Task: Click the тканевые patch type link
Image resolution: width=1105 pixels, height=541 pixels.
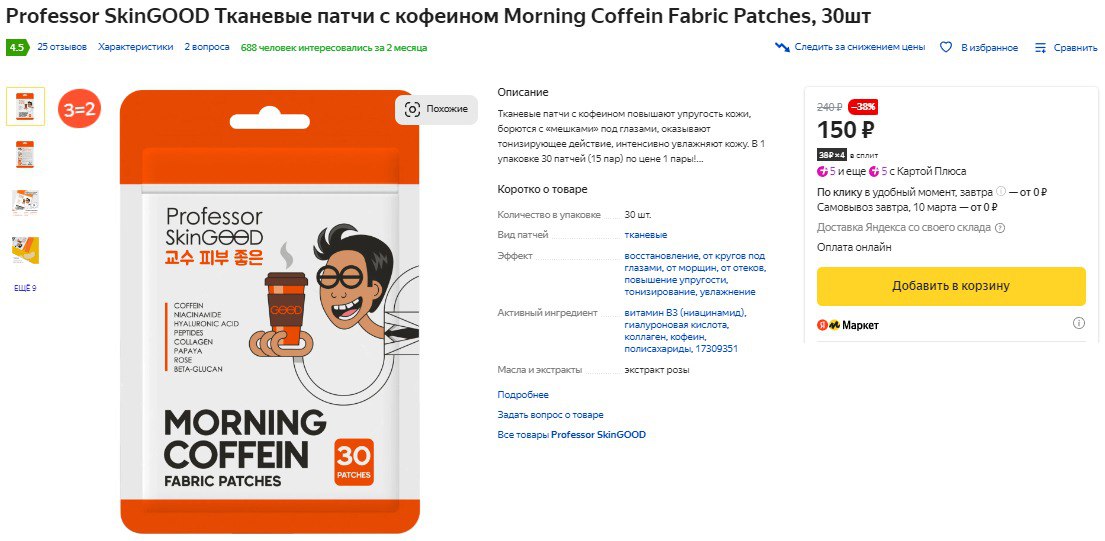Action: point(646,235)
